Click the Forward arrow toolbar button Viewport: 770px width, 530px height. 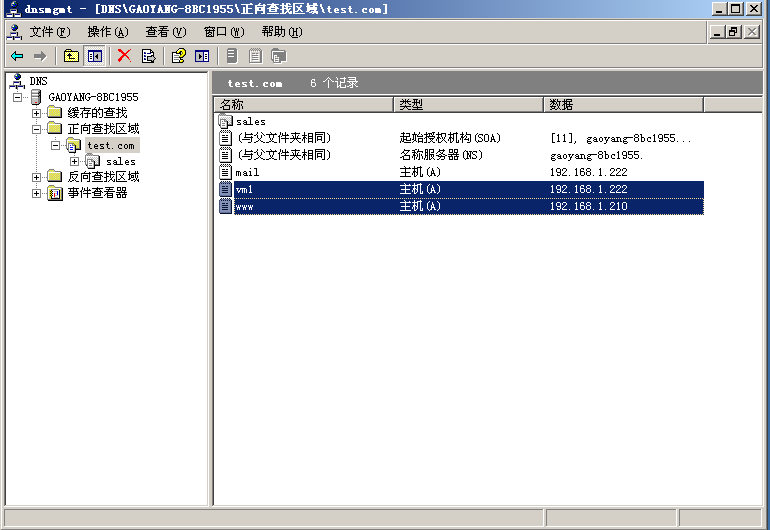[40, 56]
